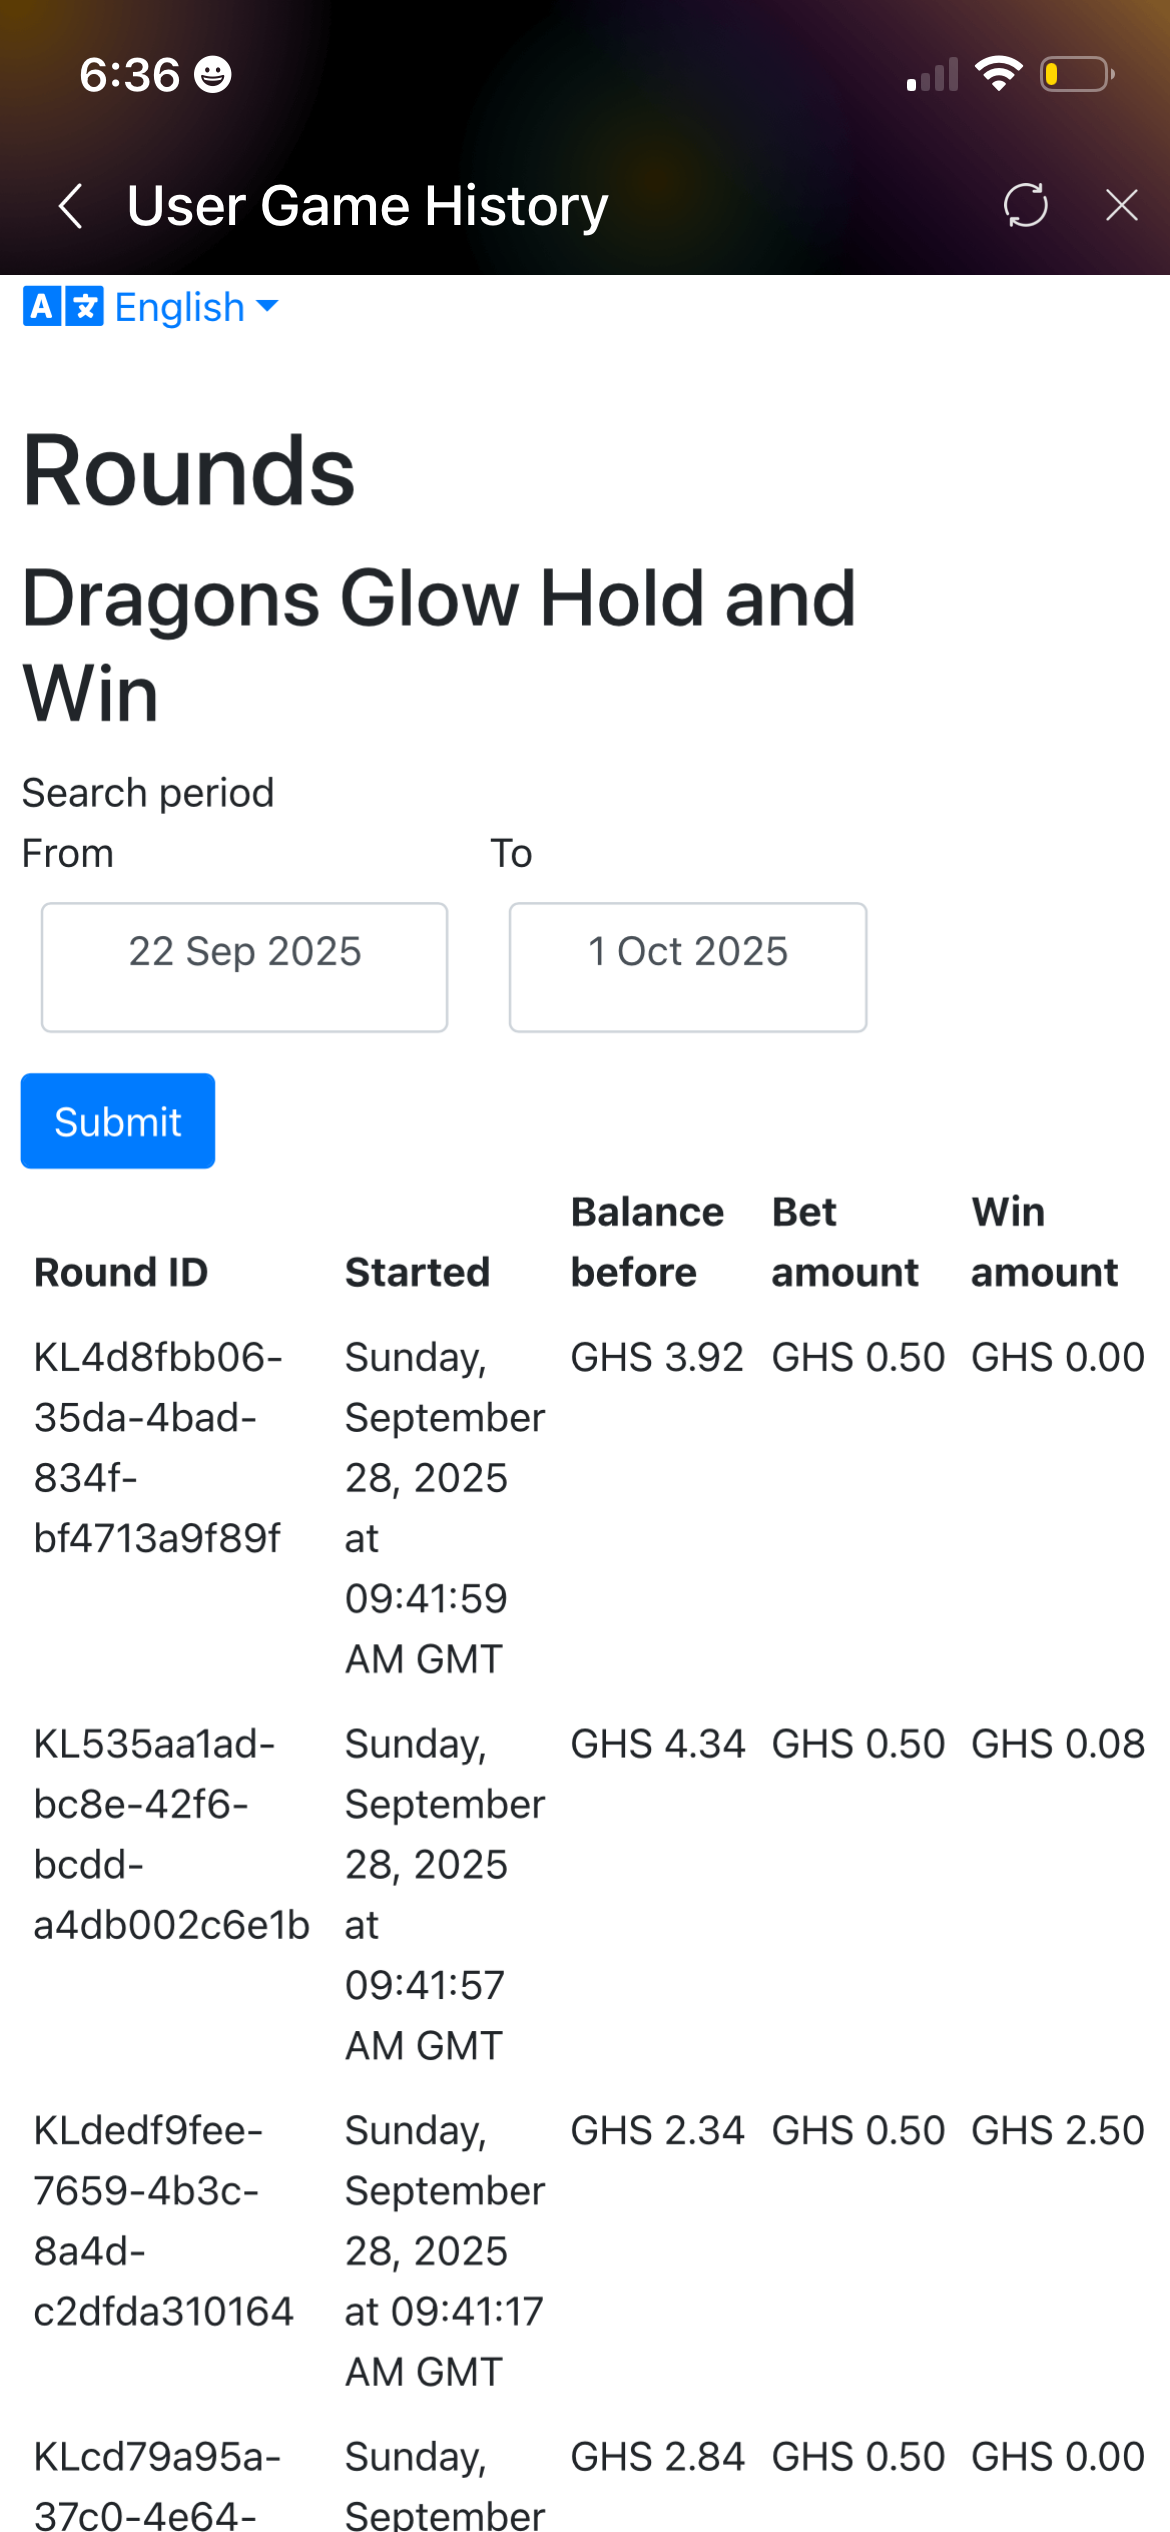
Task: Tap the translate language icon
Action: click(63, 307)
